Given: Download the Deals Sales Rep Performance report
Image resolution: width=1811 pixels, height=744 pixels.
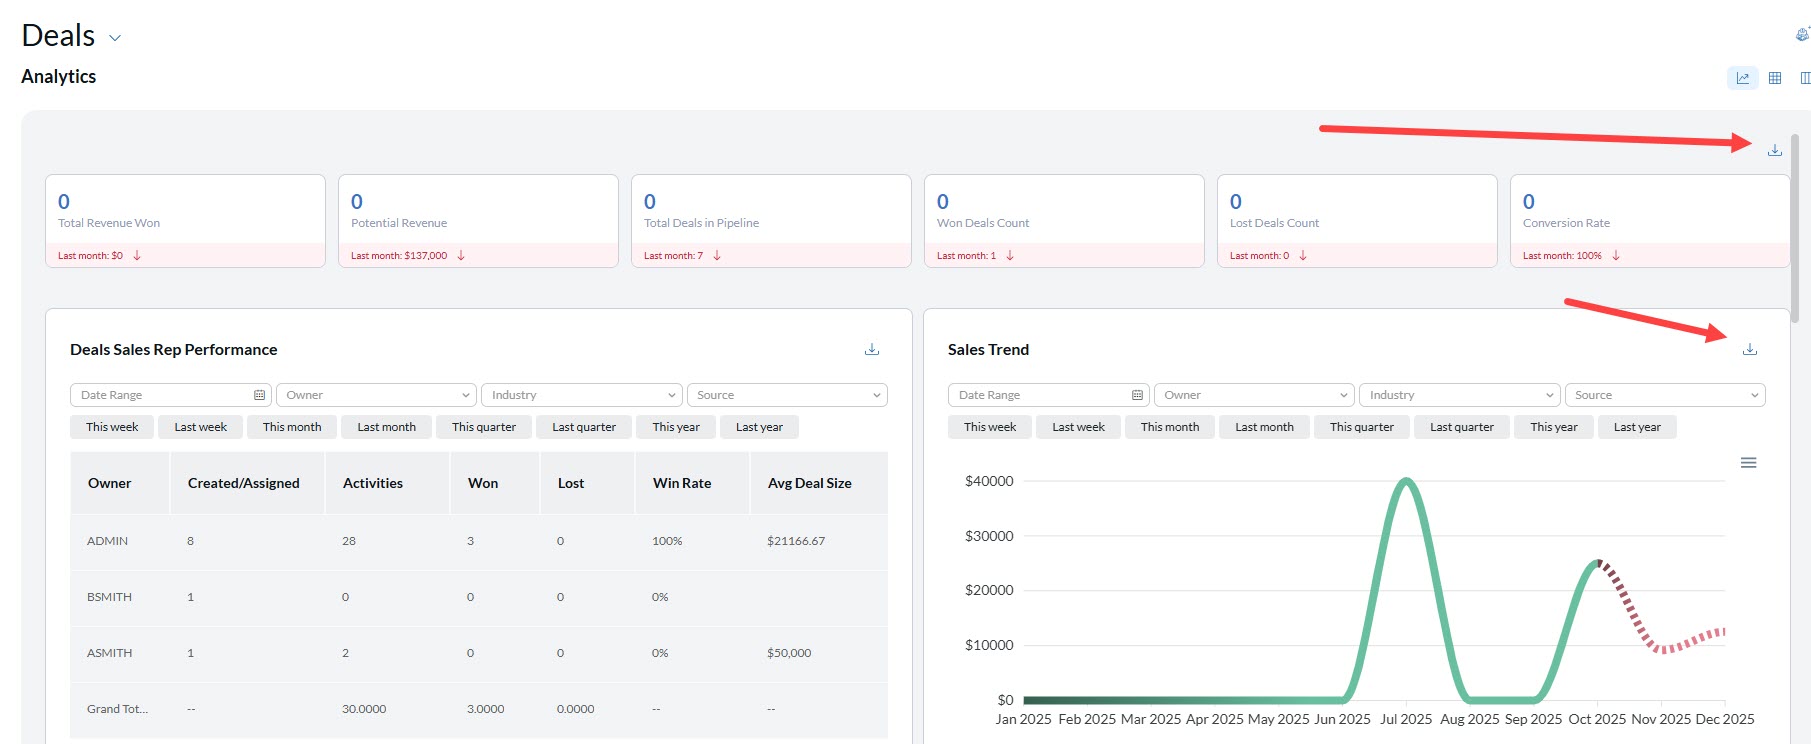Looking at the screenshot, I should point(871,349).
